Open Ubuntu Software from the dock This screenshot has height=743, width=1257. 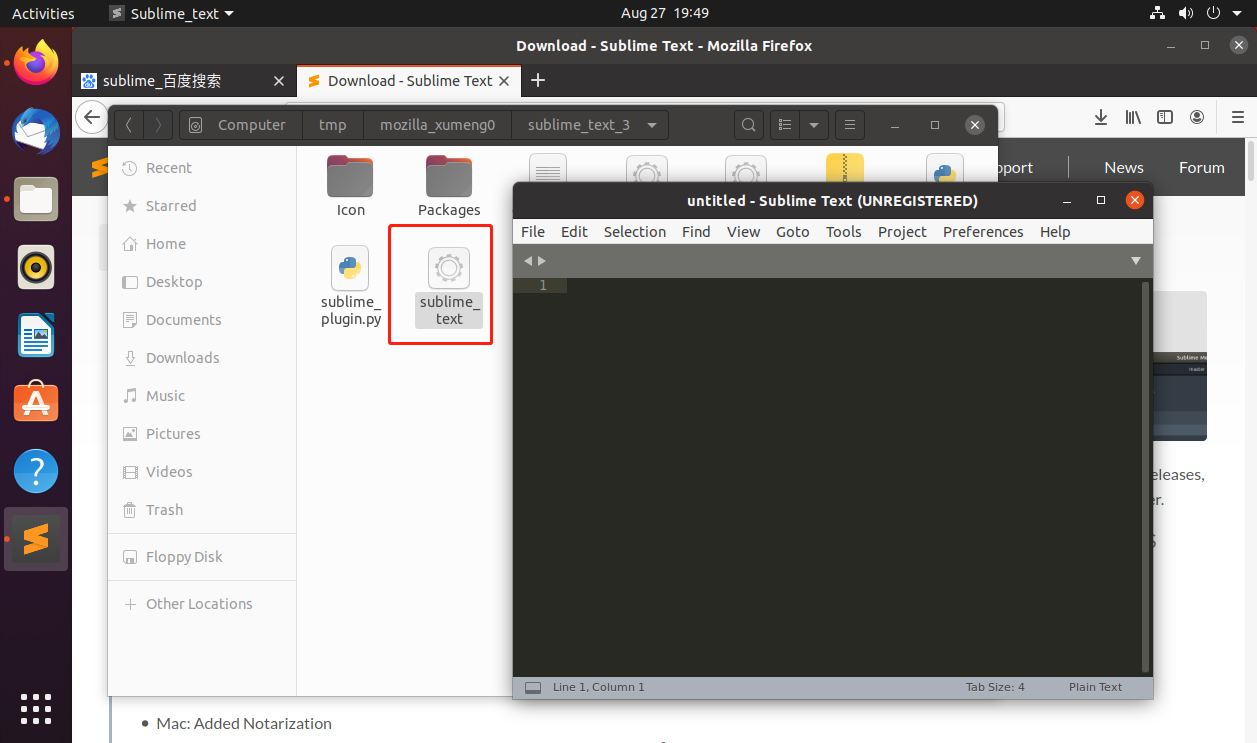click(x=36, y=403)
